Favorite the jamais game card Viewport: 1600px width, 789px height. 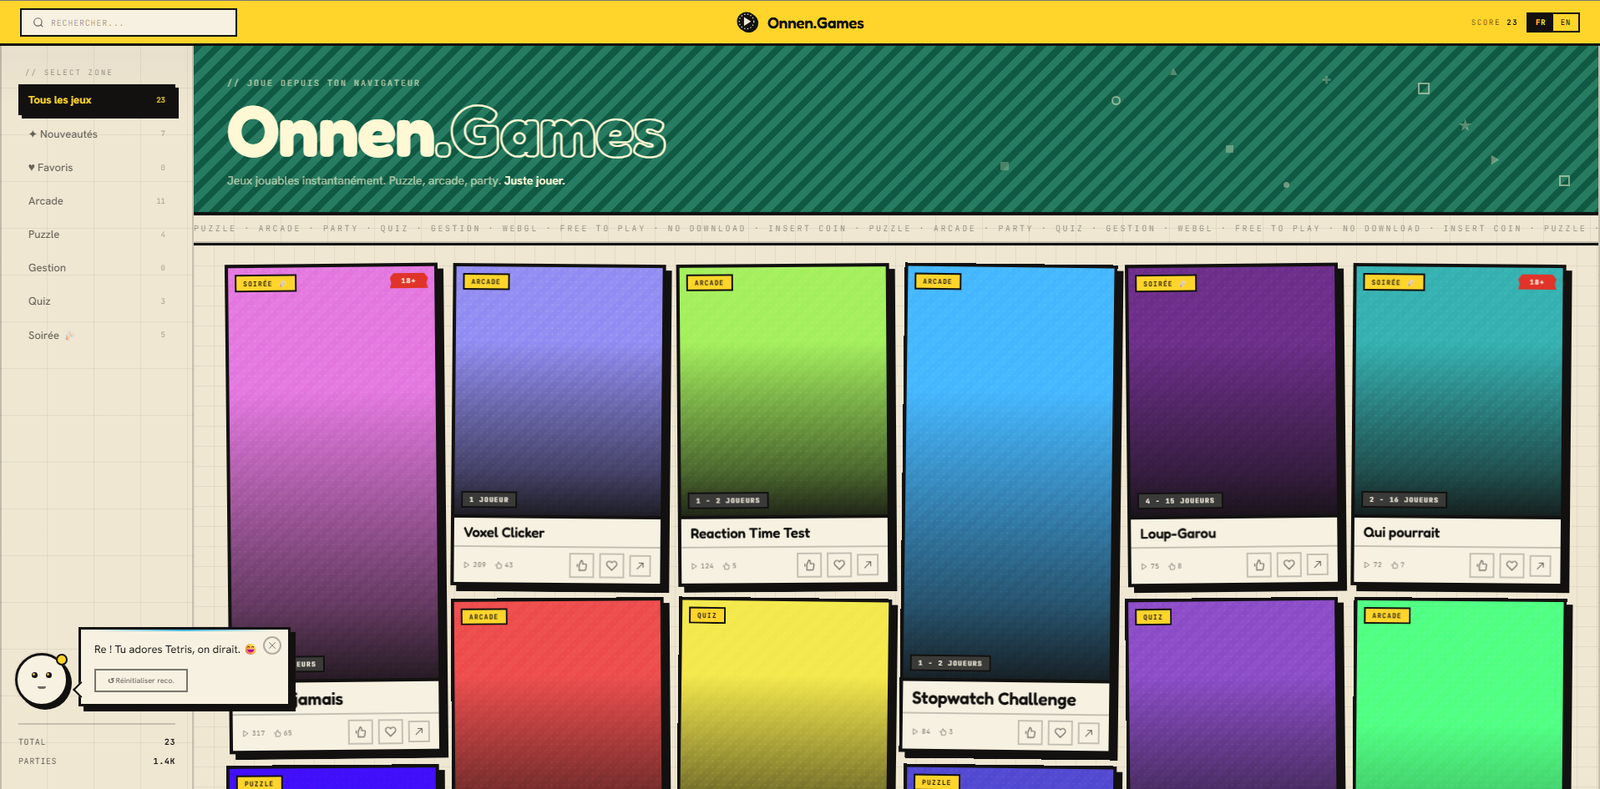point(391,732)
